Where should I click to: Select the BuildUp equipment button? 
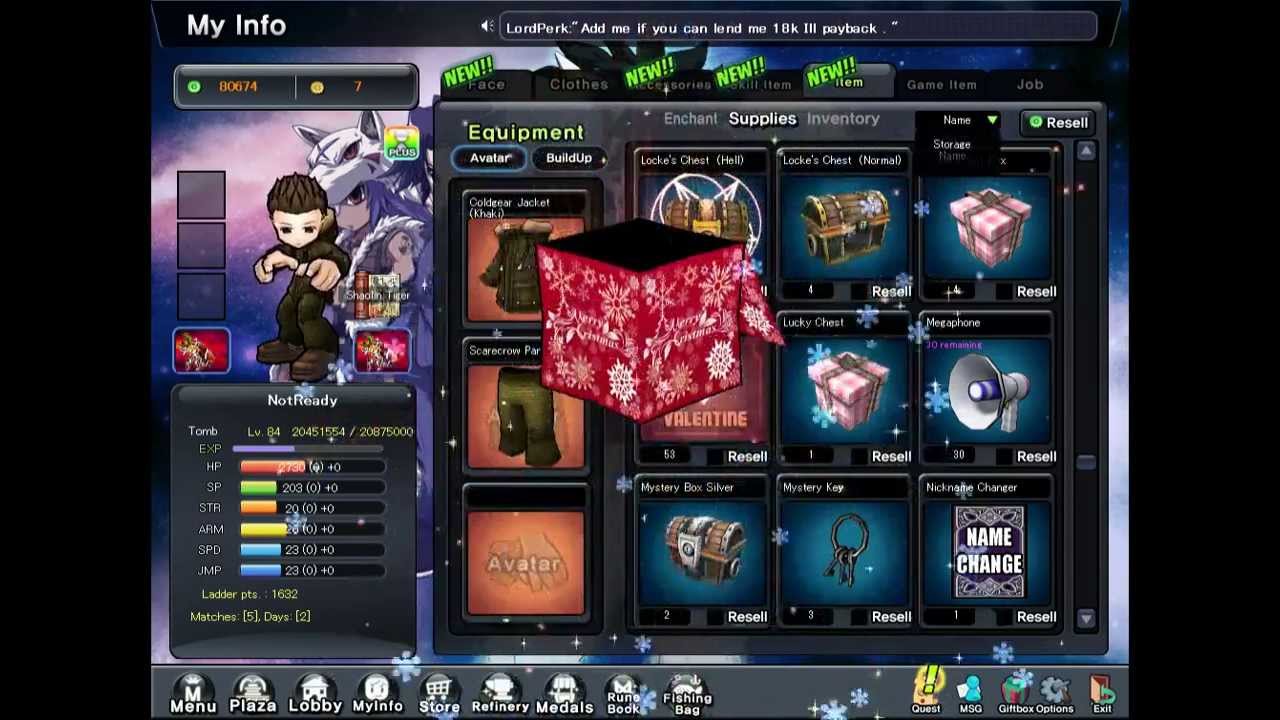tap(569, 158)
